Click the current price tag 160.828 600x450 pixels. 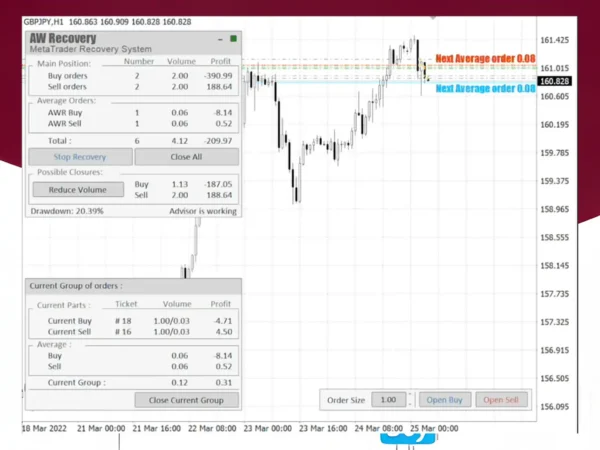pyautogui.click(x=554, y=81)
